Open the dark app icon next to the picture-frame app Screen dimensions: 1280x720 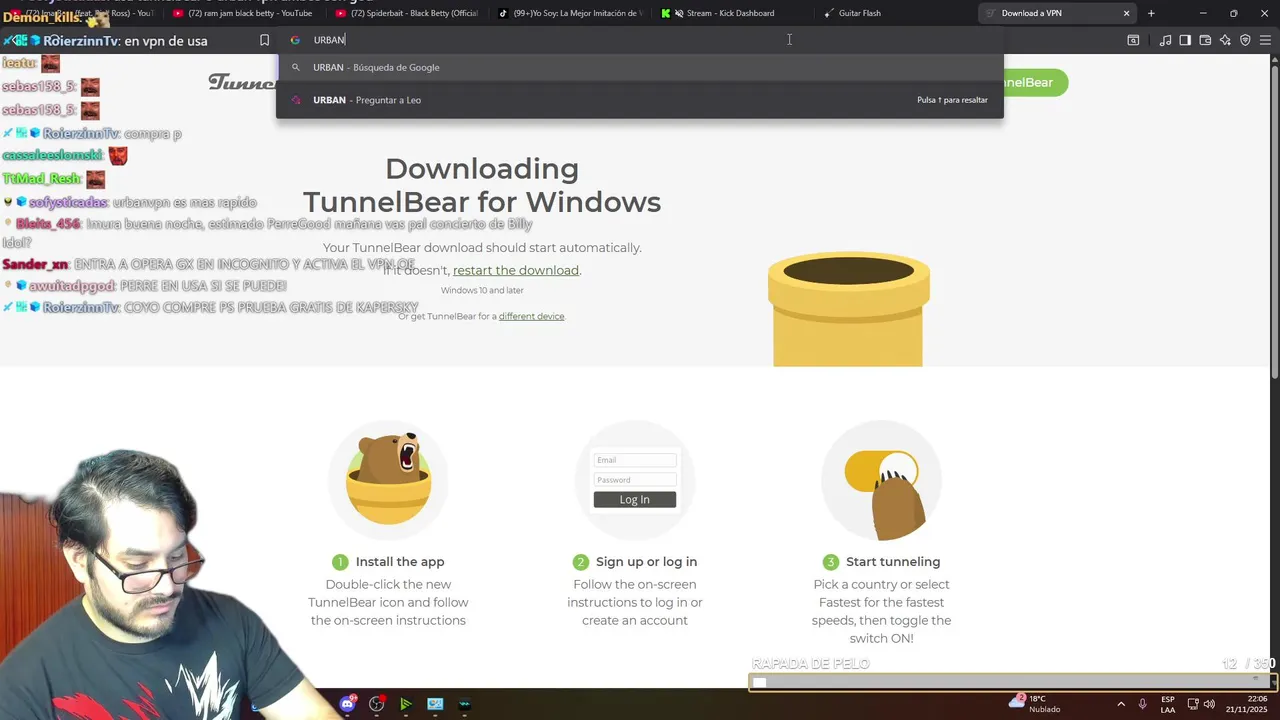pyautogui.click(x=464, y=704)
